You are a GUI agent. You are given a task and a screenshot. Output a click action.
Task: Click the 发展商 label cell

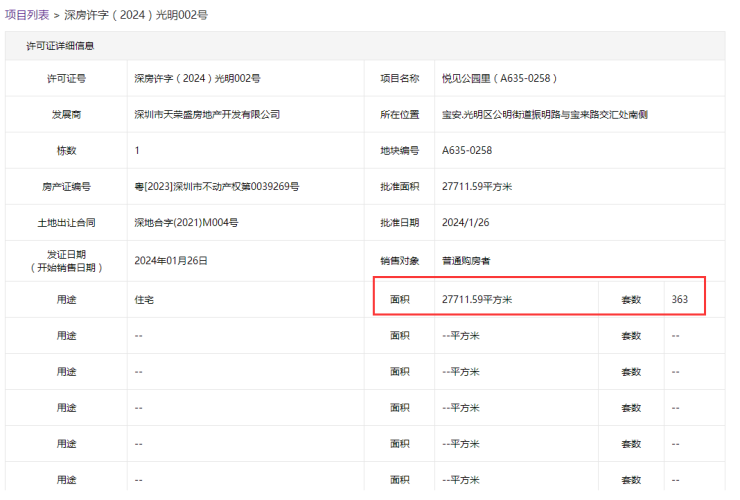[x=67, y=114]
